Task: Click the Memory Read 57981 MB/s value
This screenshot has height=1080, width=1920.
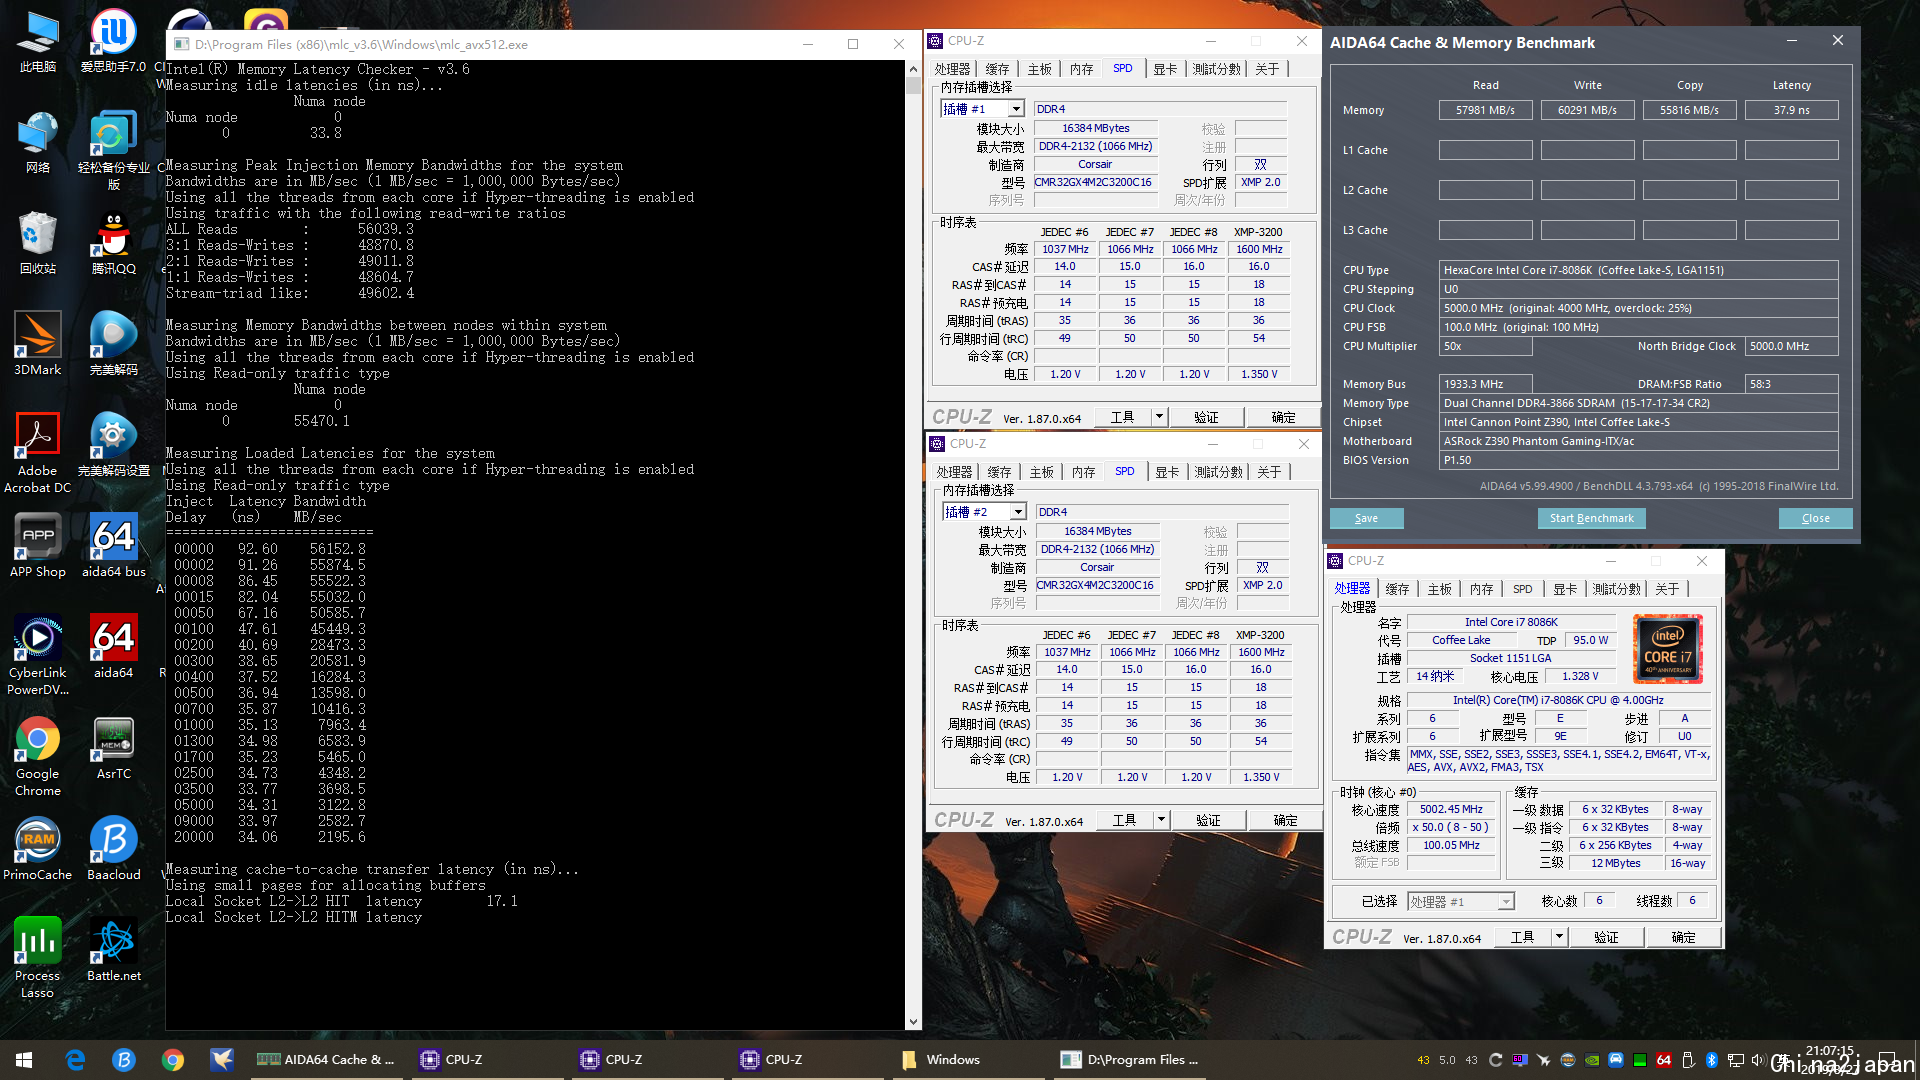Action: 1485,110
